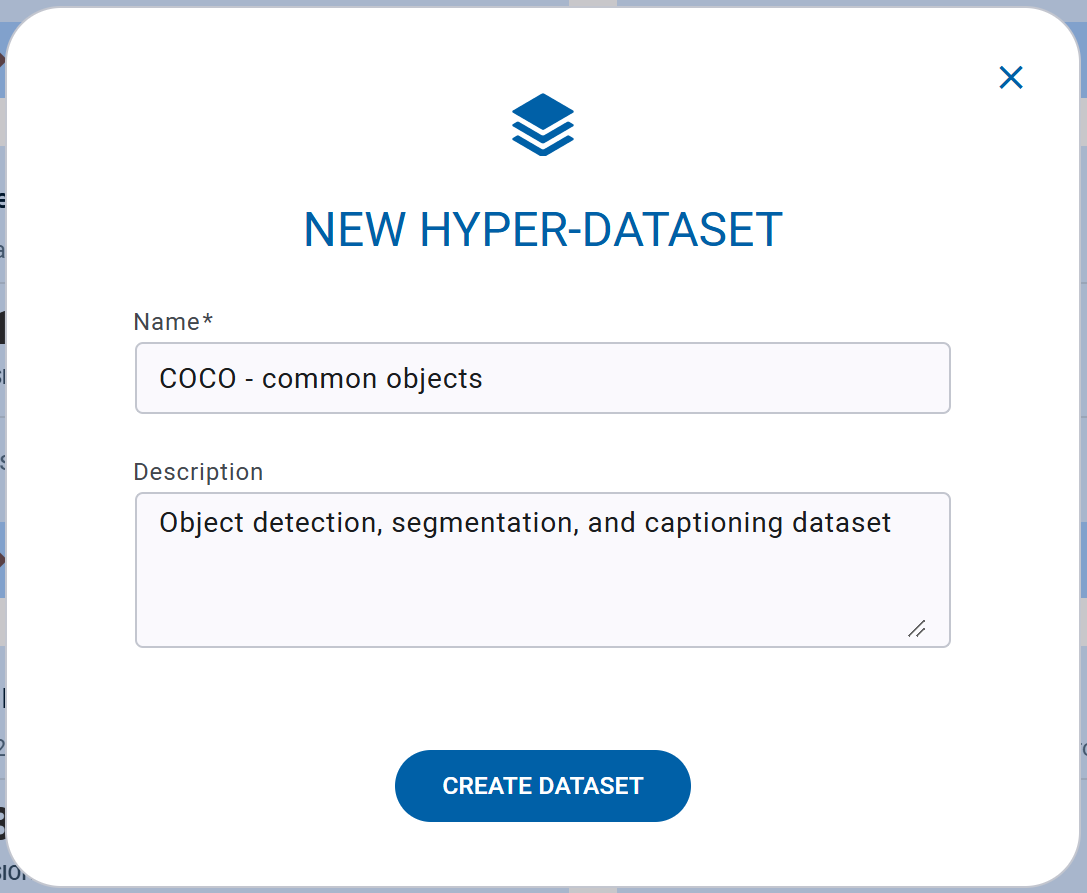Click the layers glyph centered above NEW HYPER-DATASET
This screenshot has height=893, width=1087.
click(542, 124)
